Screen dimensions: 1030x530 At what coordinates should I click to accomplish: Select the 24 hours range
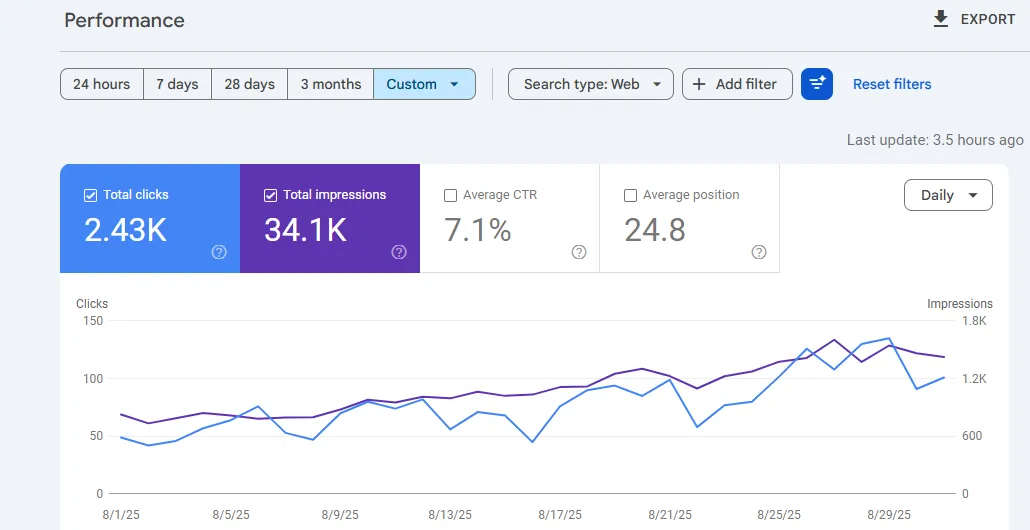pyautogui.click(x=102, y=84)
